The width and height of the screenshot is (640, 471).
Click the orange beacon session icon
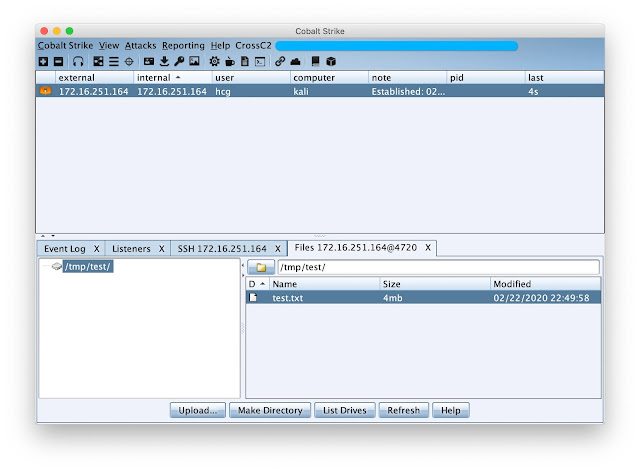[46, 91]
